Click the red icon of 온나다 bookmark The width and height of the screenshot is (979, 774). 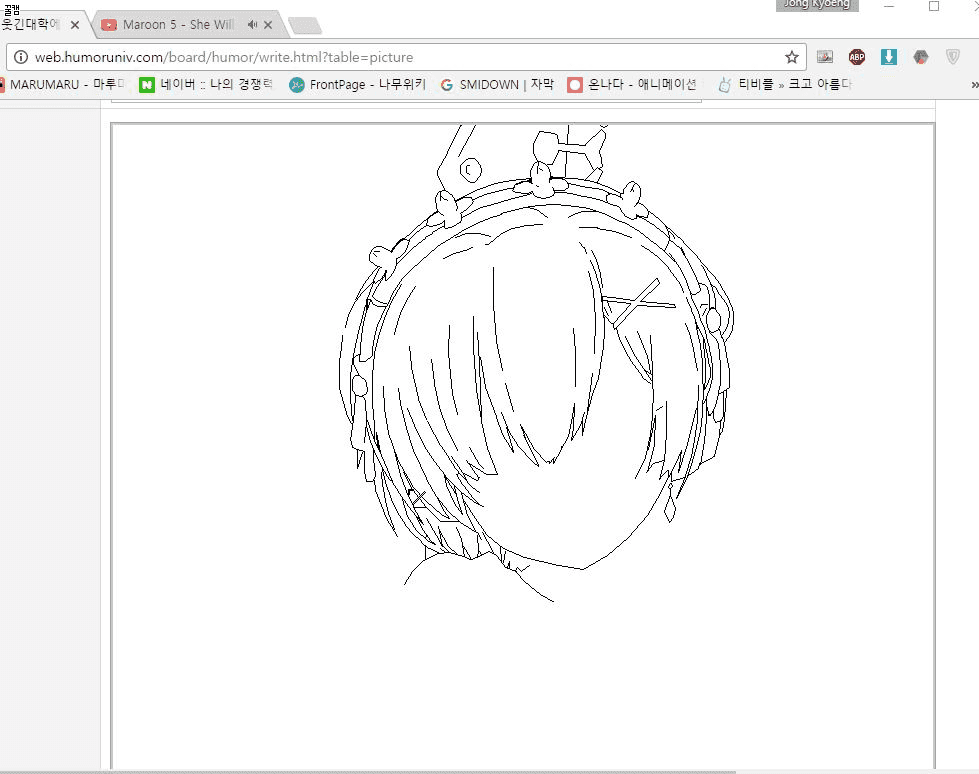574,85
